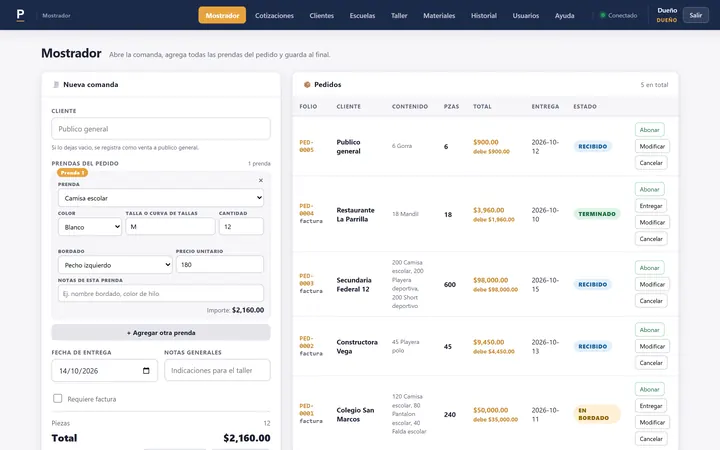The height and width of the screenshot is (450, 720).
Task: Open the Mostrador tab
Action: pos(222,15)
